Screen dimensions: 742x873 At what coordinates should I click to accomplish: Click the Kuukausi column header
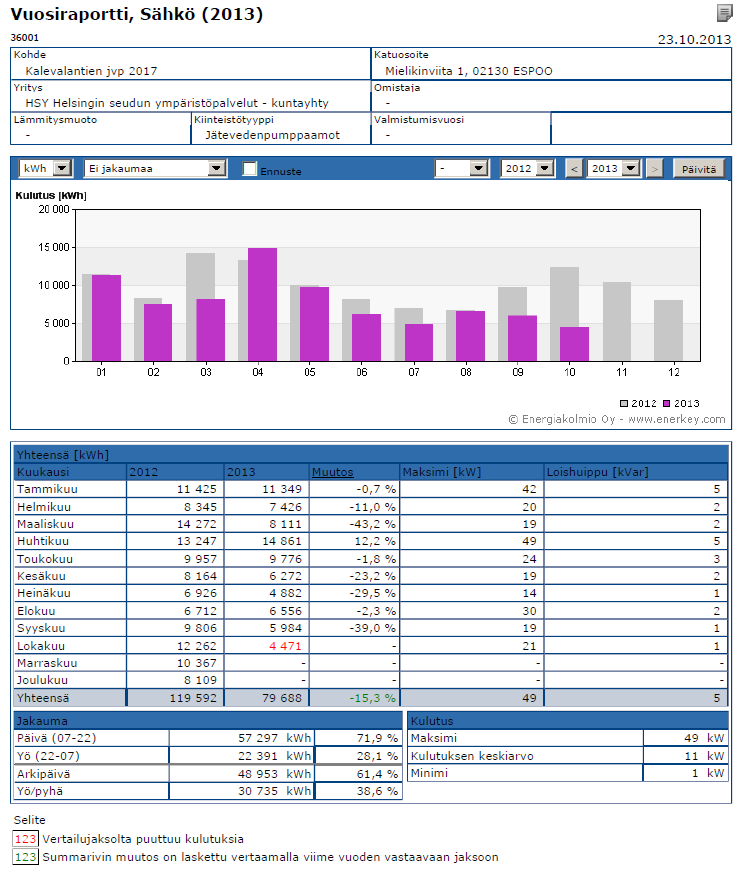[x=43, y=472]
